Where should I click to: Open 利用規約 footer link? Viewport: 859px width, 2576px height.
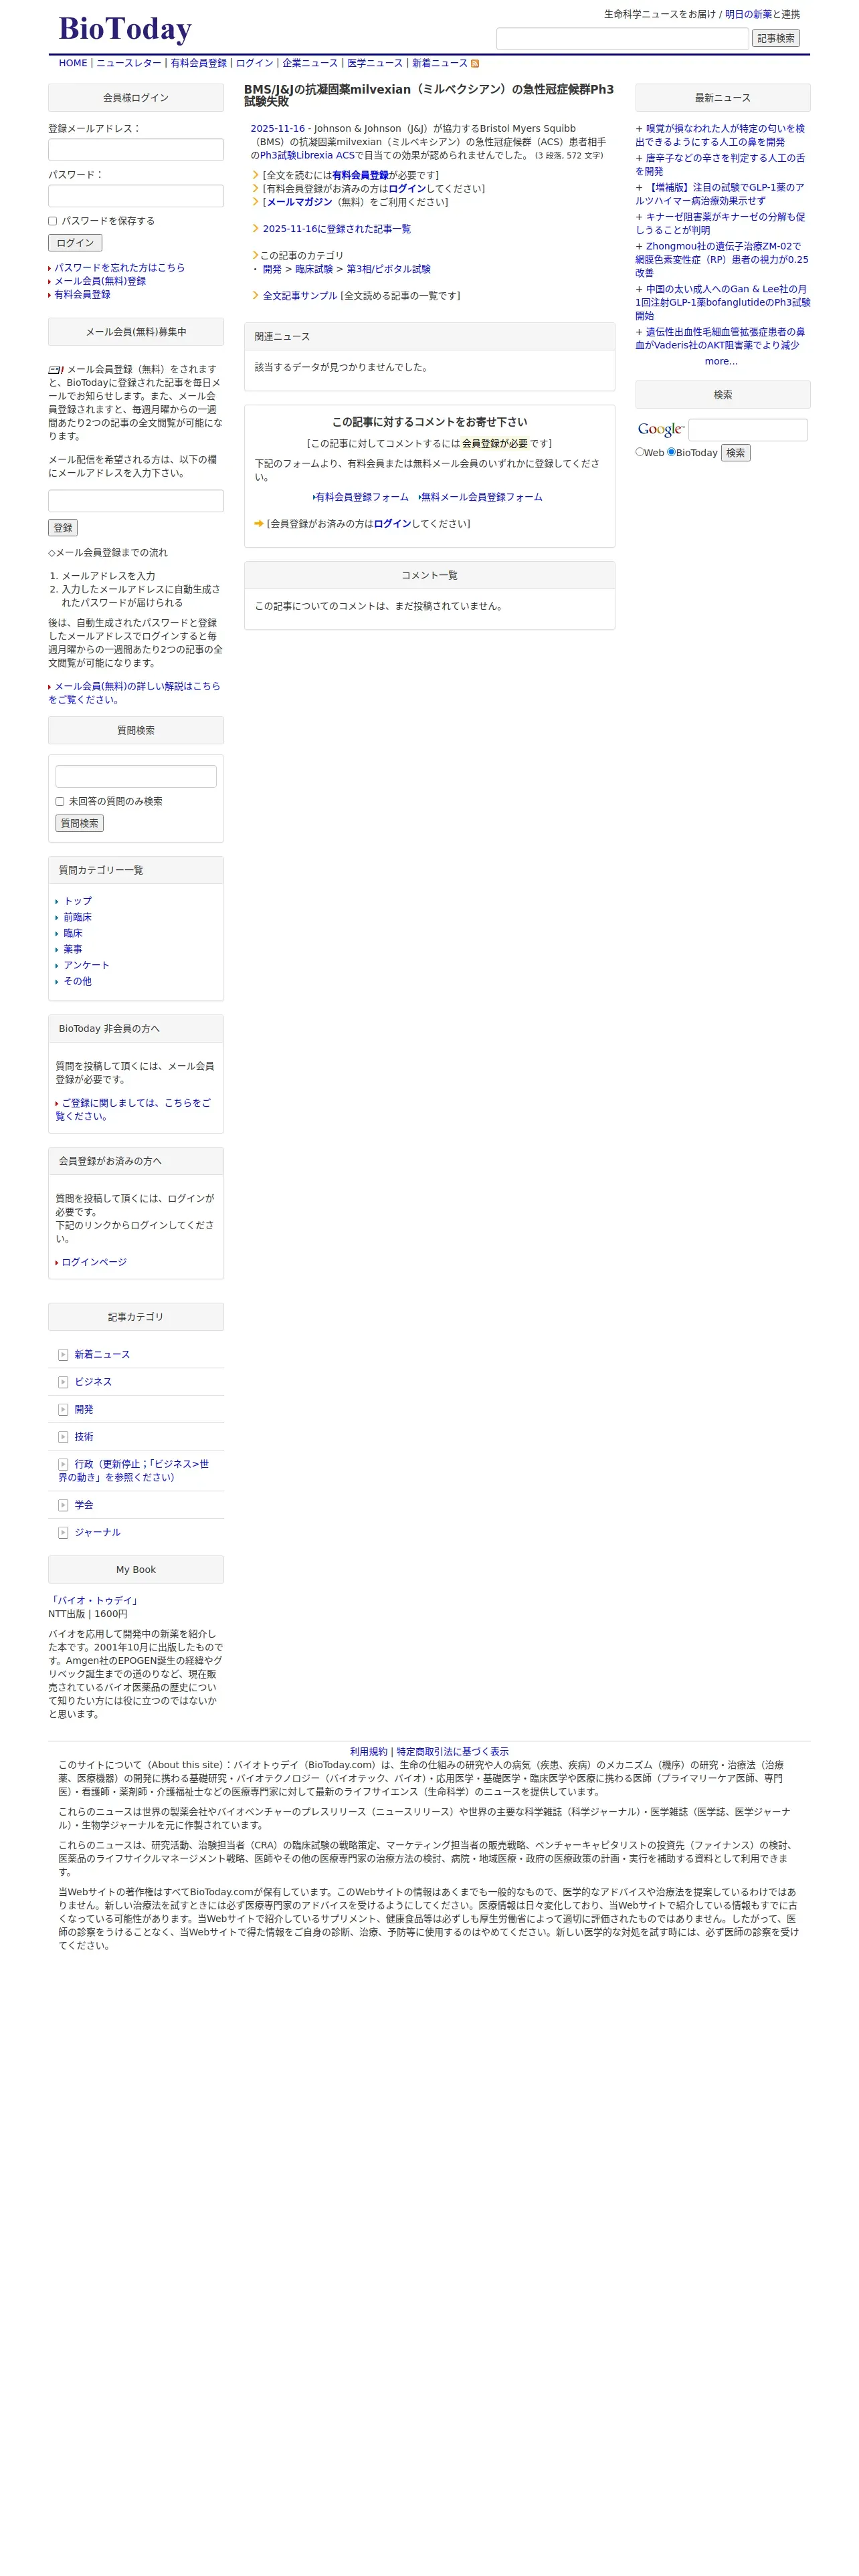(x=368, y=1751)
